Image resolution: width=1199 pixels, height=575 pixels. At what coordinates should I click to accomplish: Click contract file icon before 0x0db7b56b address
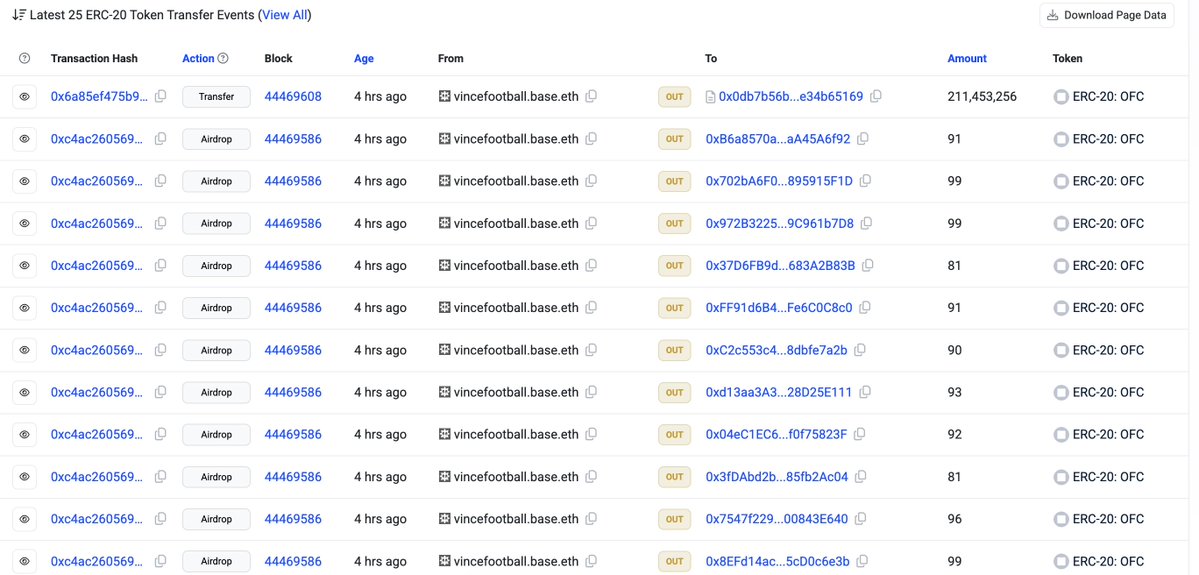[x=710, y=97]
